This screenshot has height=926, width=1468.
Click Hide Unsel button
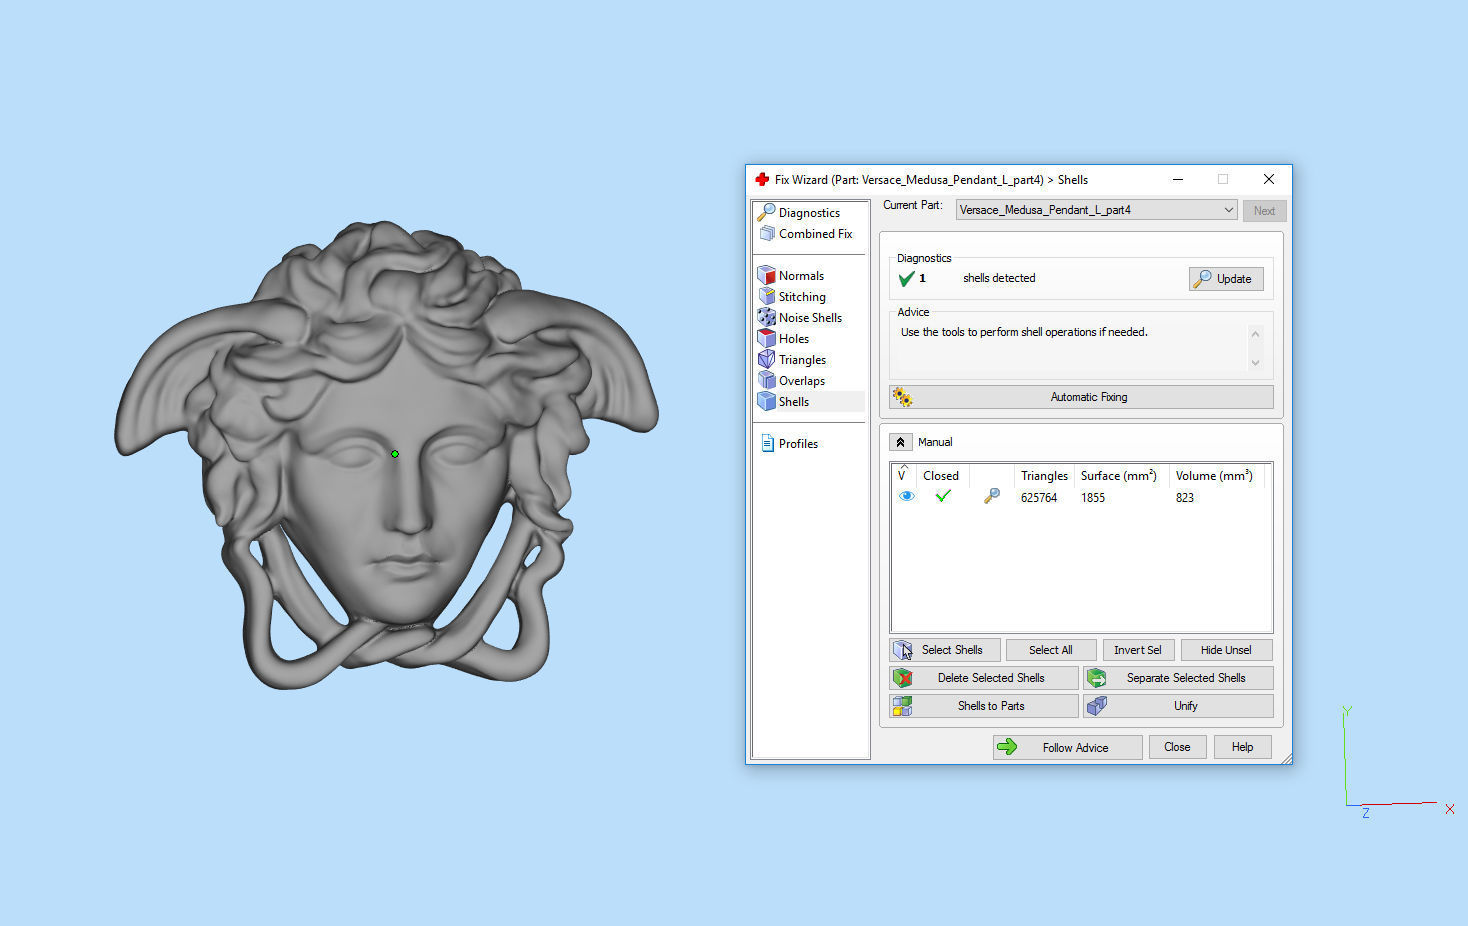pyautogui.click(x=1226, y=650)
